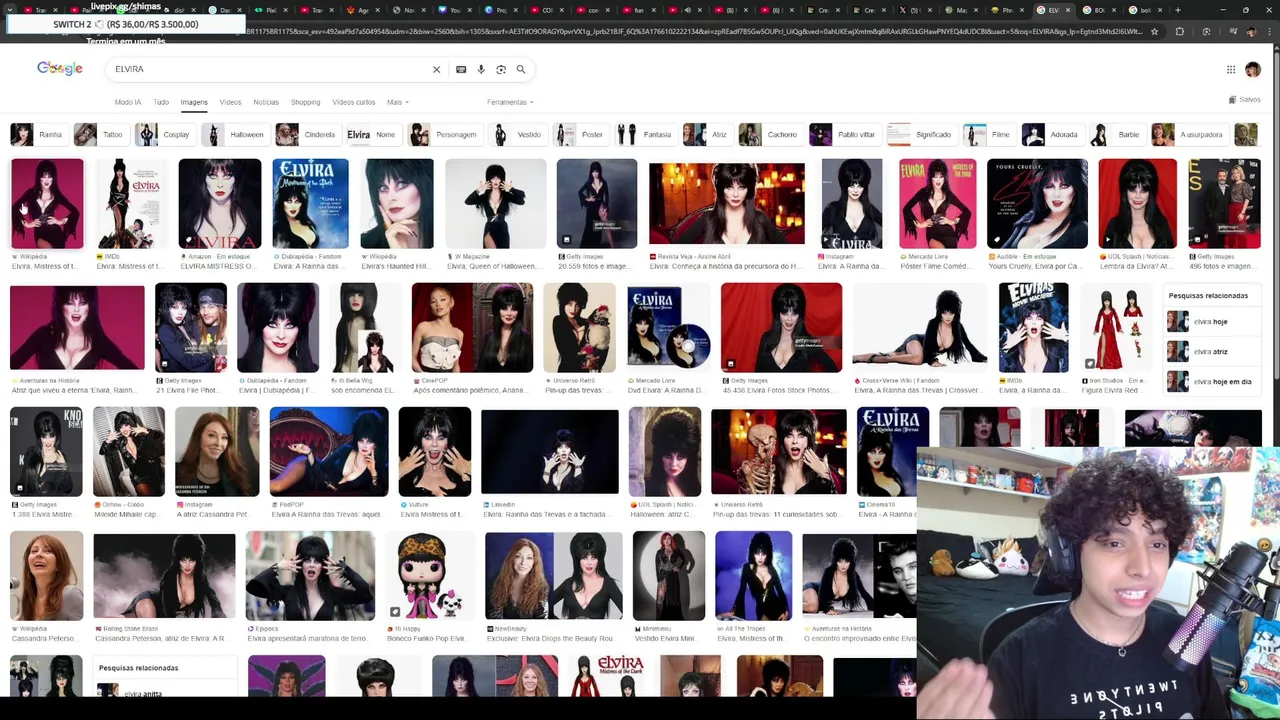
Task: Bookmark this page with the star icon
Action: click(1154, 32)
